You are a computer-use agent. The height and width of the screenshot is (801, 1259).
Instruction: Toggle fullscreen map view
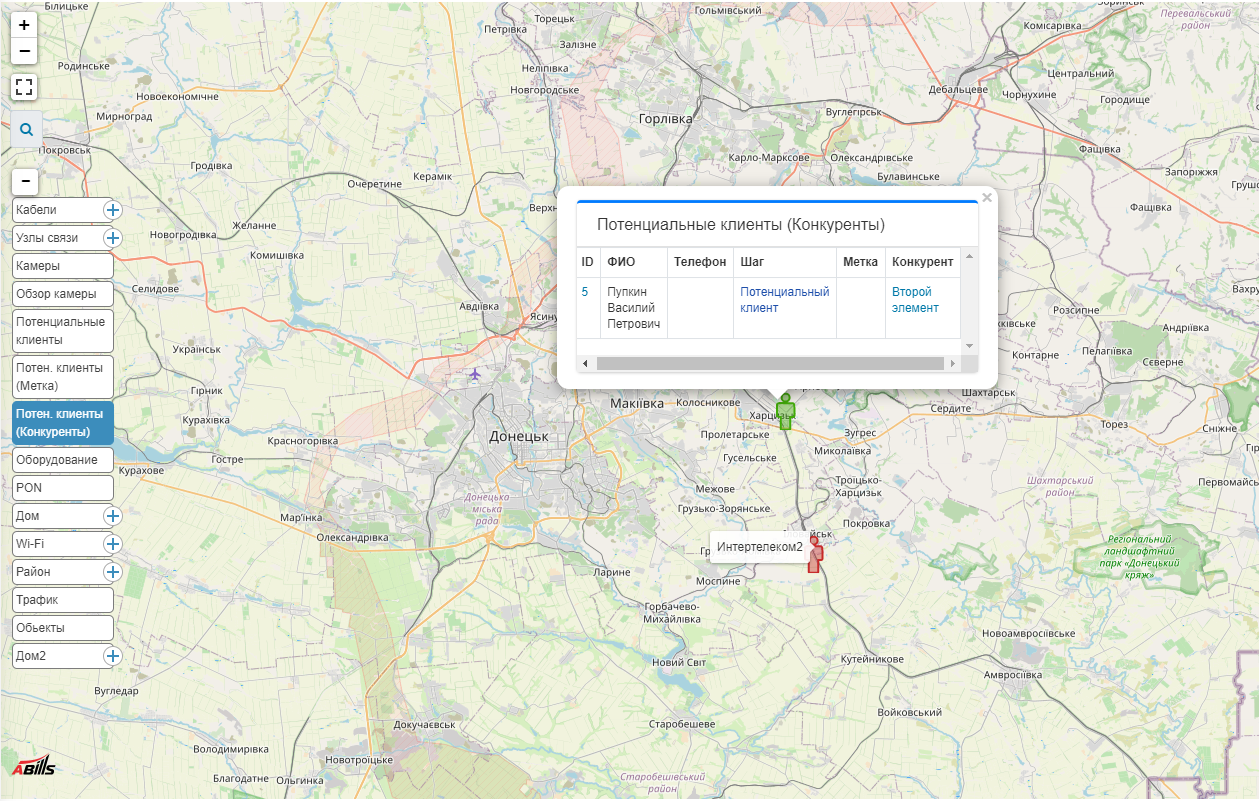[x=24, y=87]
